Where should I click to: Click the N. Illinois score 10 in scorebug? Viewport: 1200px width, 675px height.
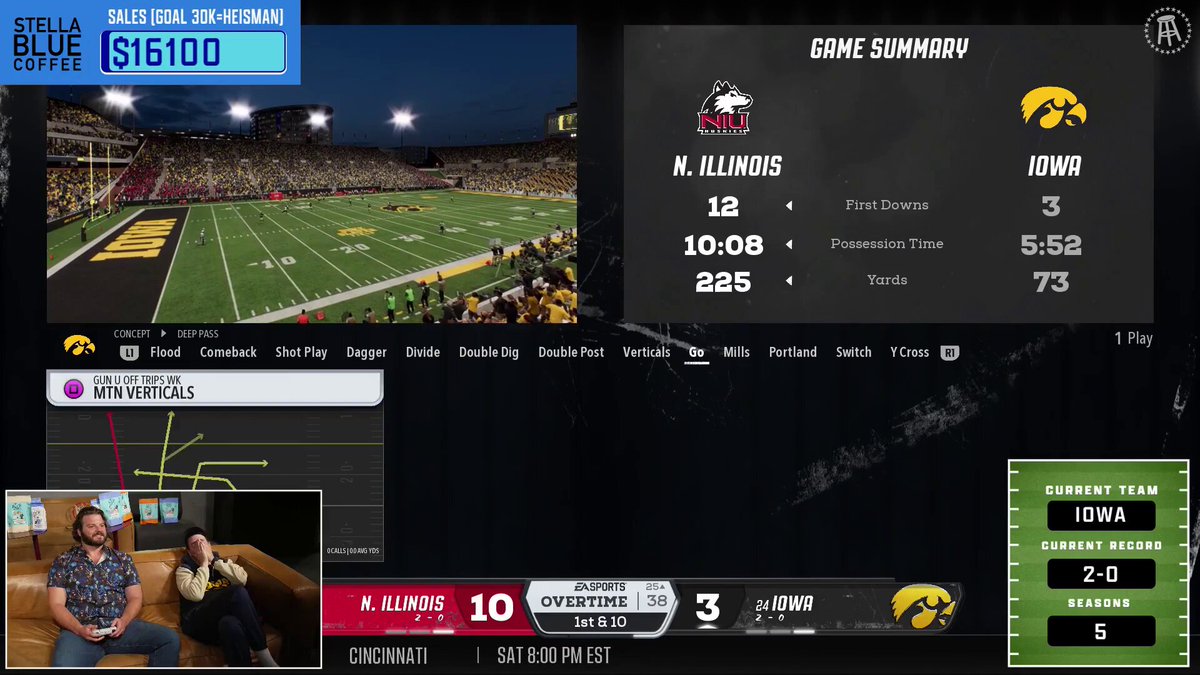click(490, 607)
